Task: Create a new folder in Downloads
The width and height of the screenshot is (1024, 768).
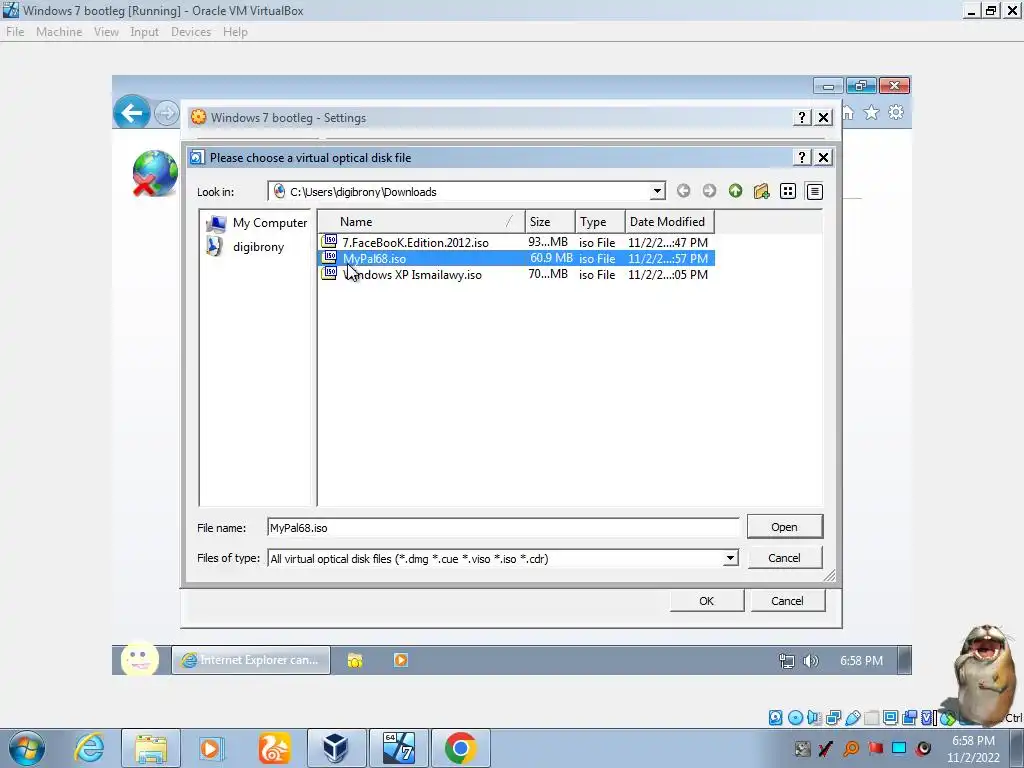Action: pyautogui.click(x=761, y=191)
